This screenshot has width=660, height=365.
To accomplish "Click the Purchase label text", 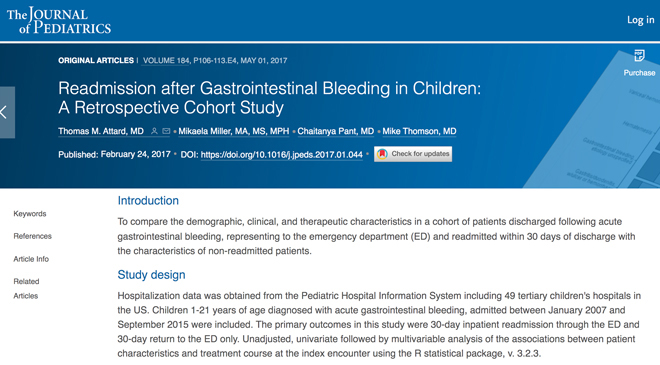I will point(639,73).
